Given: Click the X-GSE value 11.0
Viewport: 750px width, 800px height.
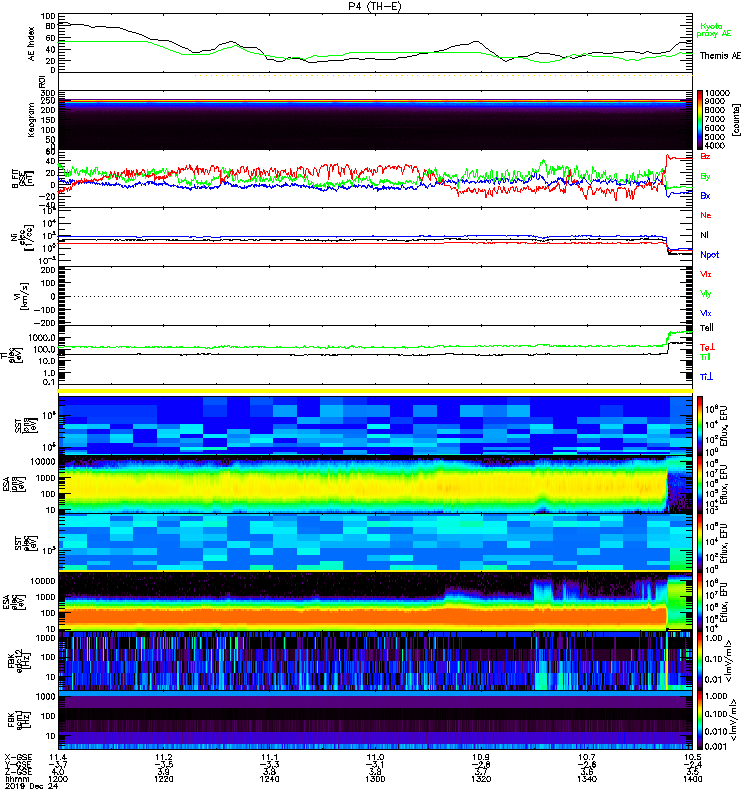Looking at the screenshot, I should [375, 757].
